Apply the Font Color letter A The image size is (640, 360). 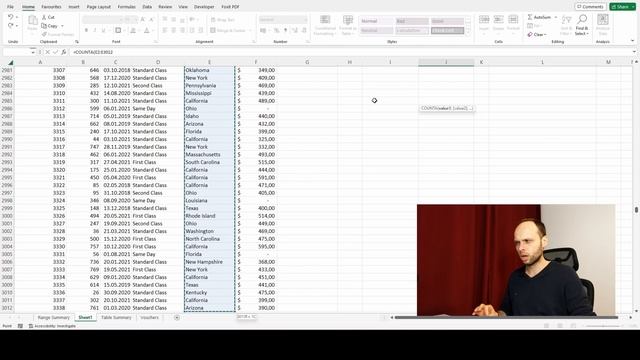pos(147,30)
